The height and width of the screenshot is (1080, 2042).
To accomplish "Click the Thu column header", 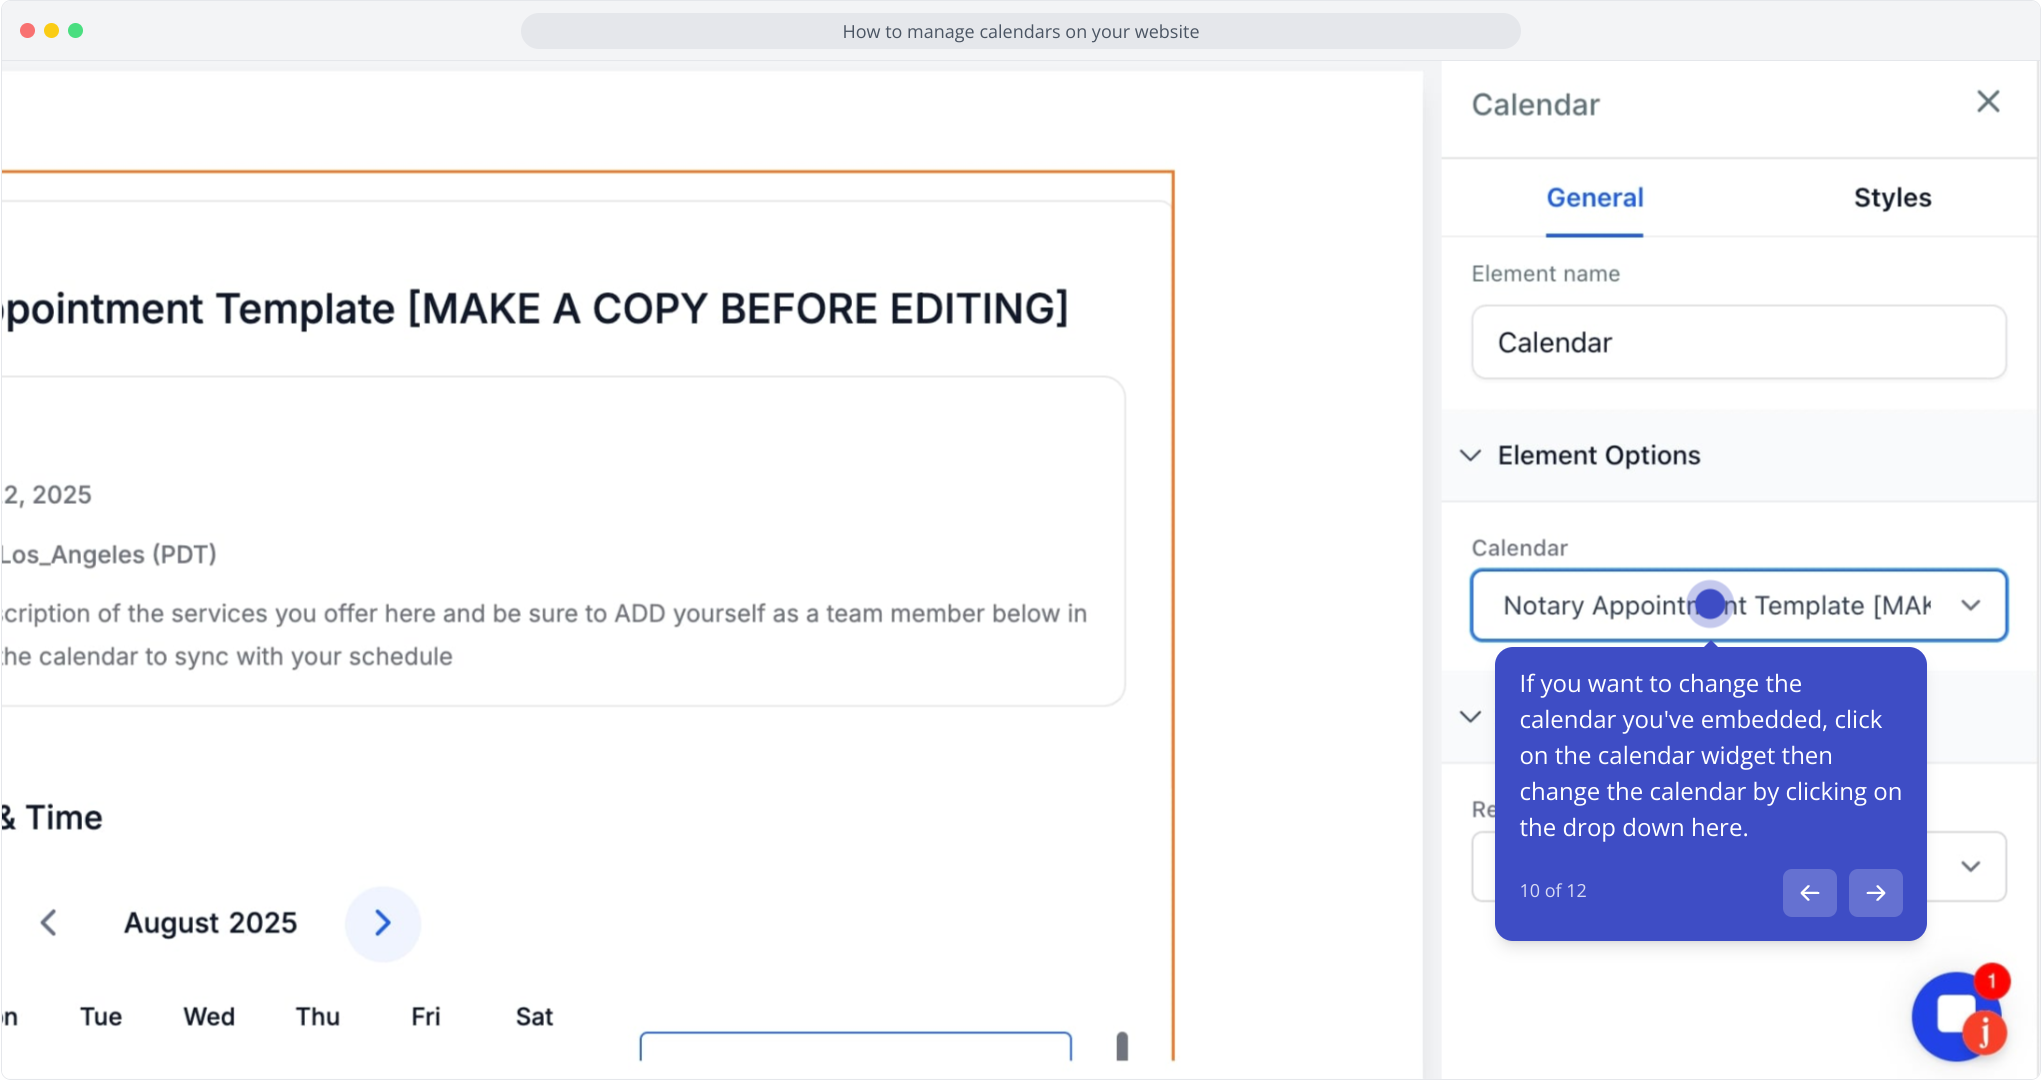I will [318, 1016].
